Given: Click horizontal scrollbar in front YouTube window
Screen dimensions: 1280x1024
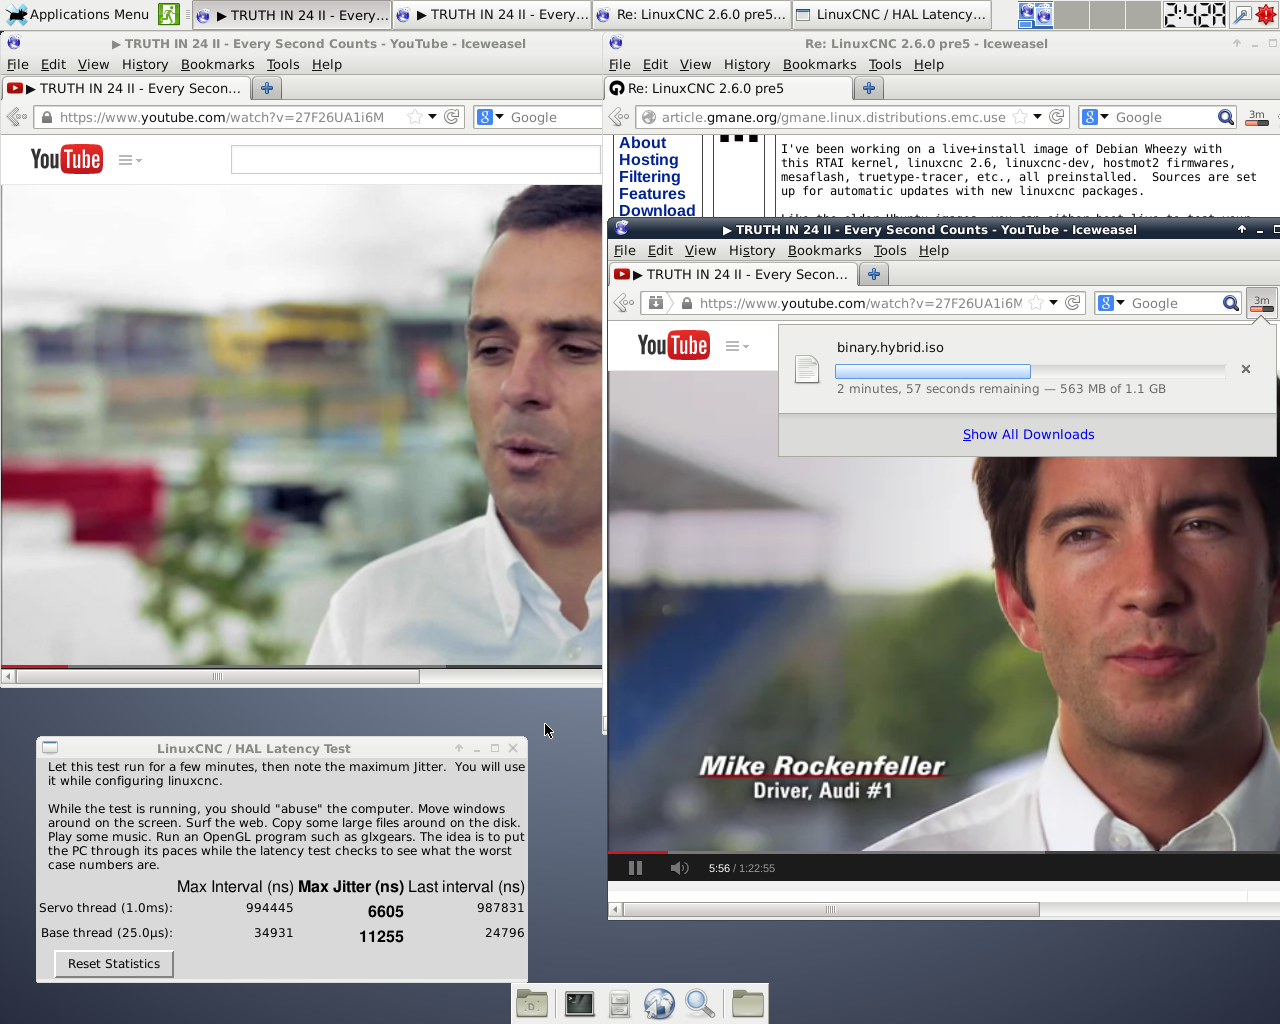Looking at the screenshot, I should pos(830,910).
